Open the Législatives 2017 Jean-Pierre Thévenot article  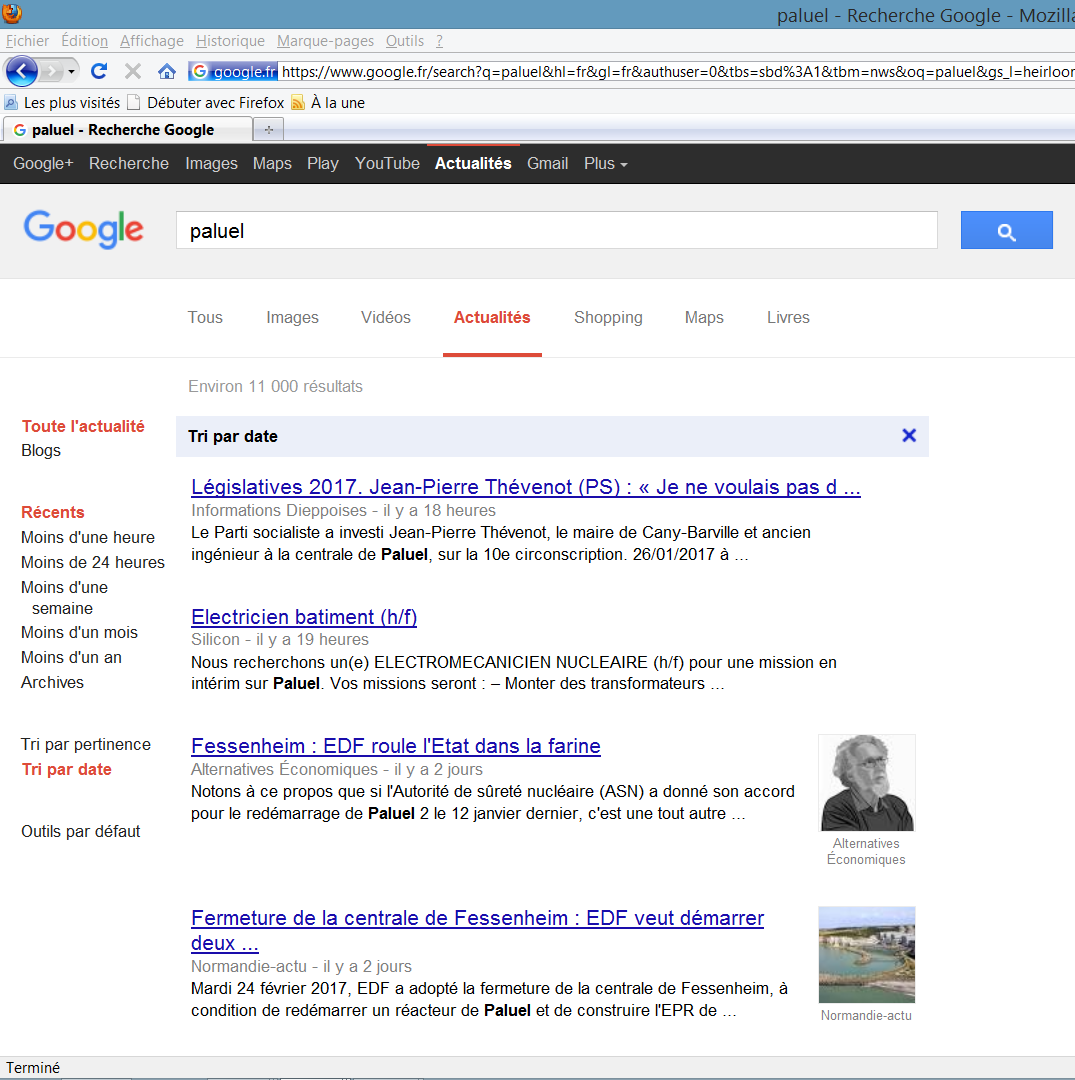point(525,487)
